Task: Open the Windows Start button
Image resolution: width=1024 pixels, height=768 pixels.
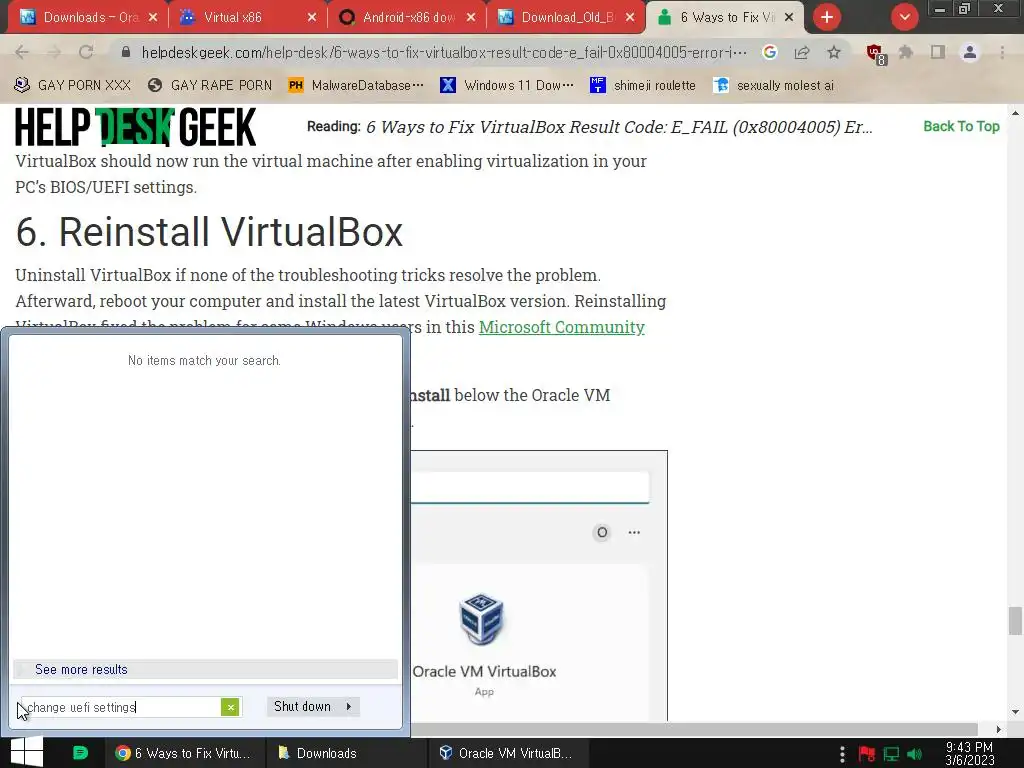Action: pyautogui.click(x=27, y=752)
